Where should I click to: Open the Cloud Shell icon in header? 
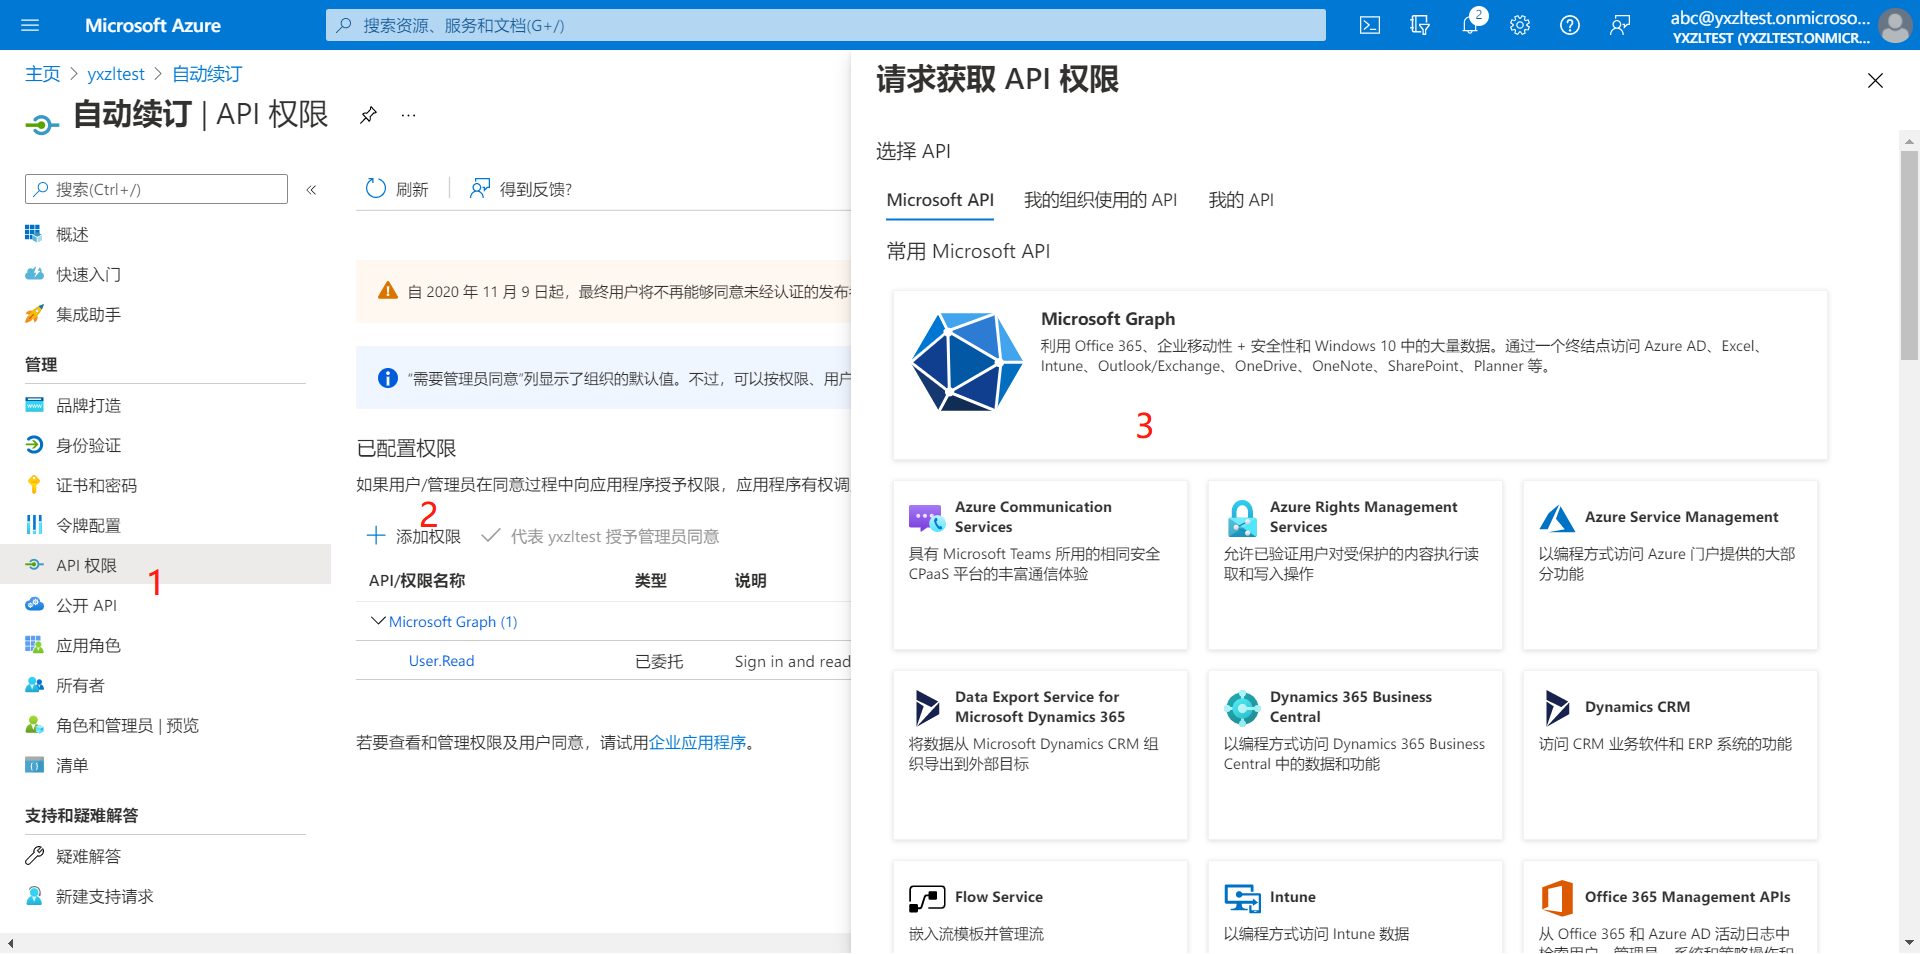click(x=1370, y=25)
